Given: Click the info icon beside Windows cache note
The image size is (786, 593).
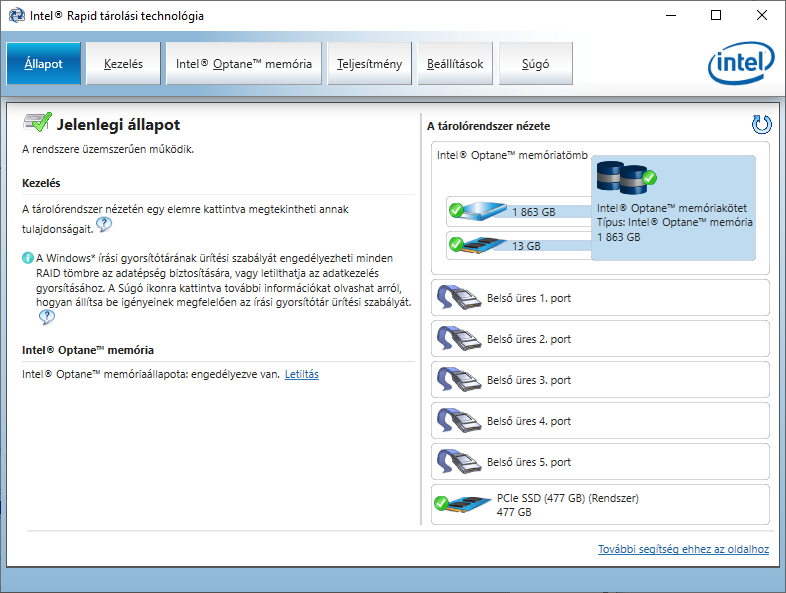Looking at the screenshot, I should click(28, 258).
